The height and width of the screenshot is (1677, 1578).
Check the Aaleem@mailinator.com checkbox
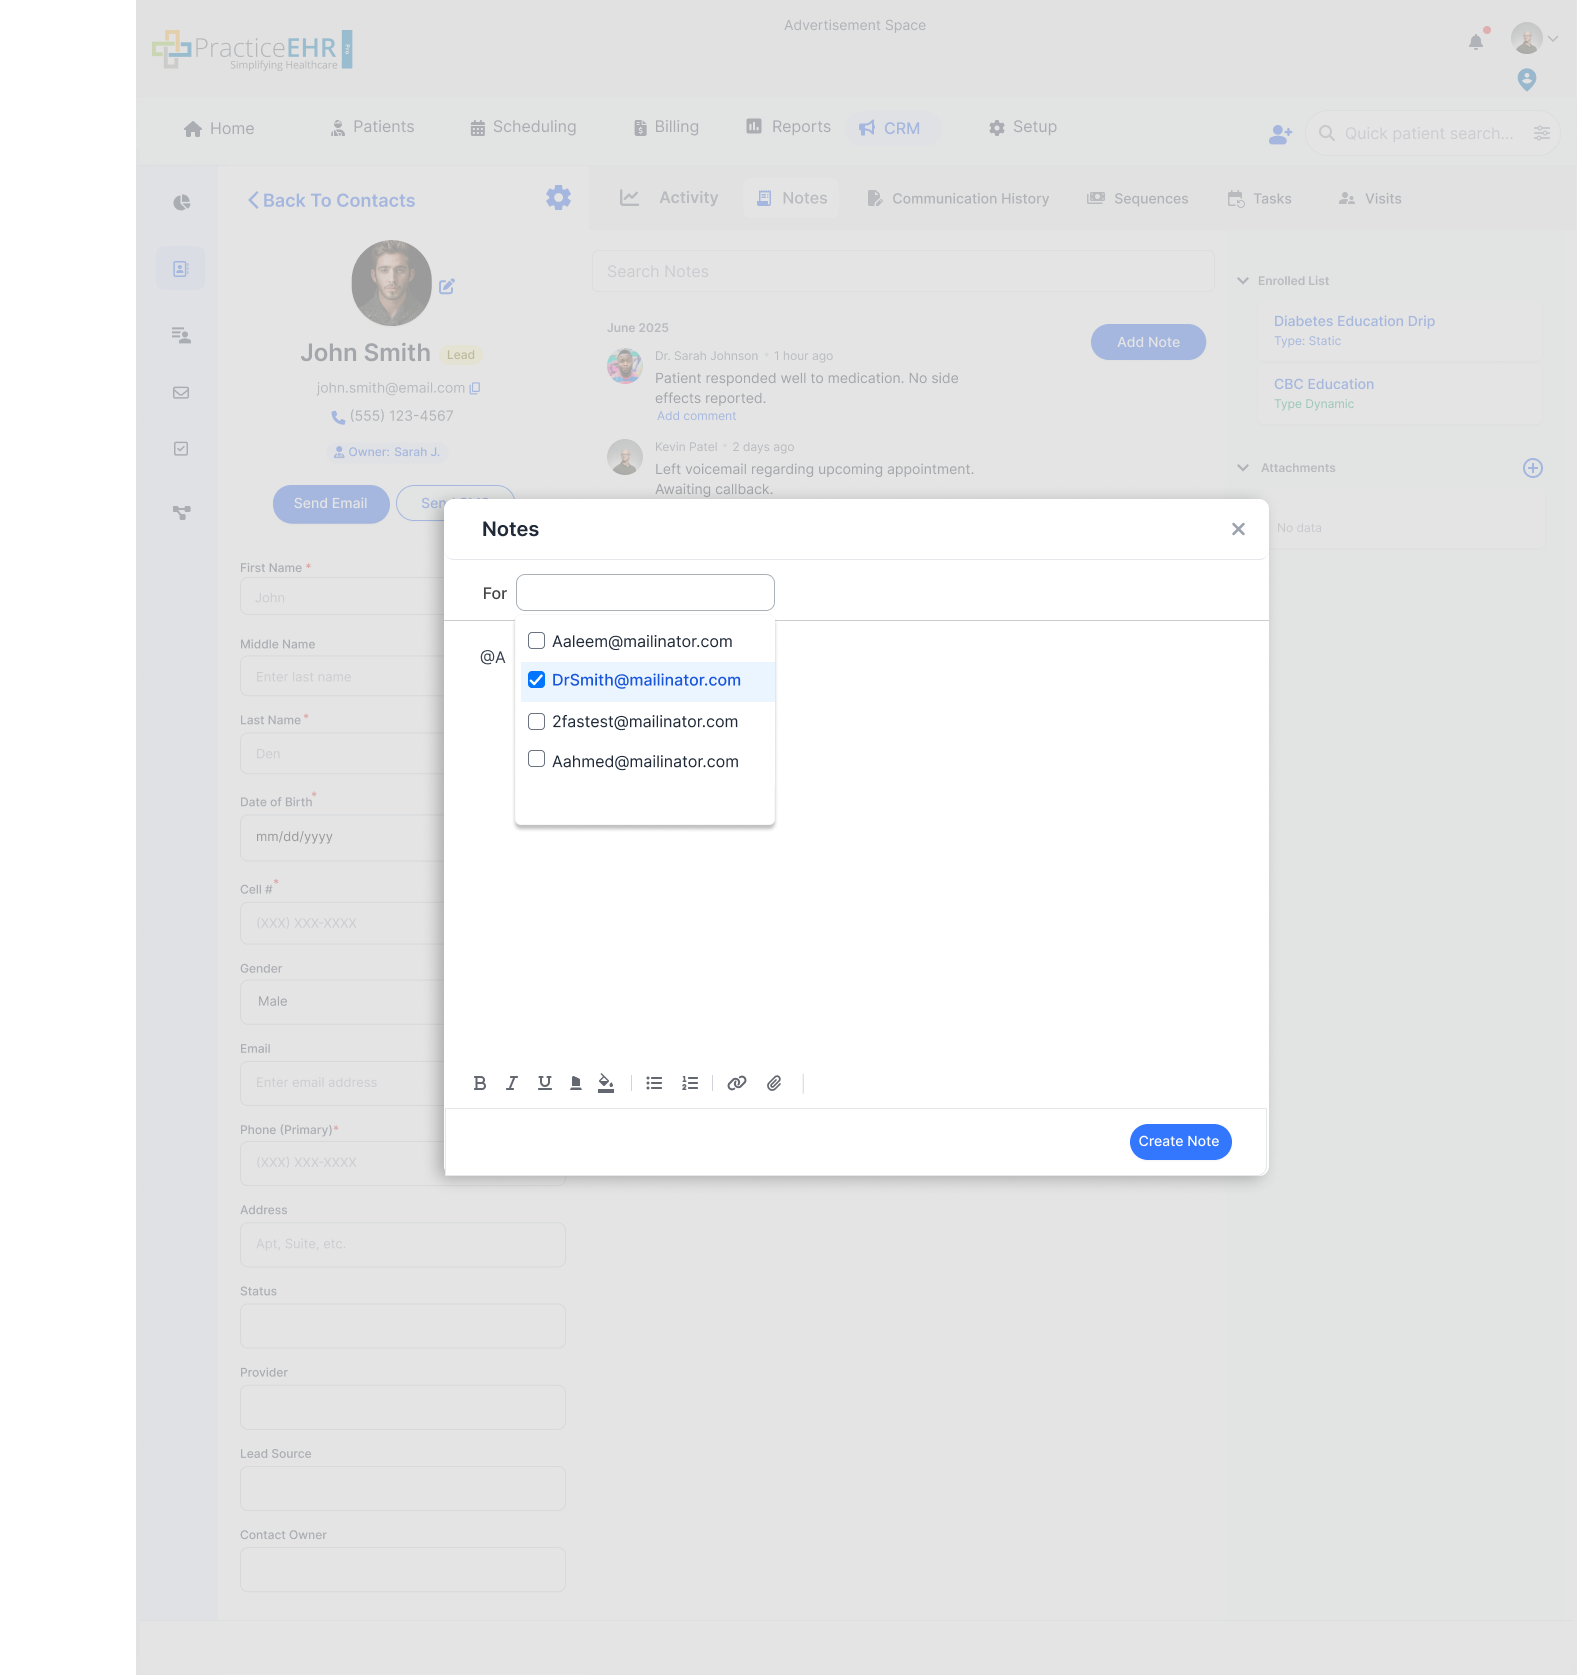537,641
